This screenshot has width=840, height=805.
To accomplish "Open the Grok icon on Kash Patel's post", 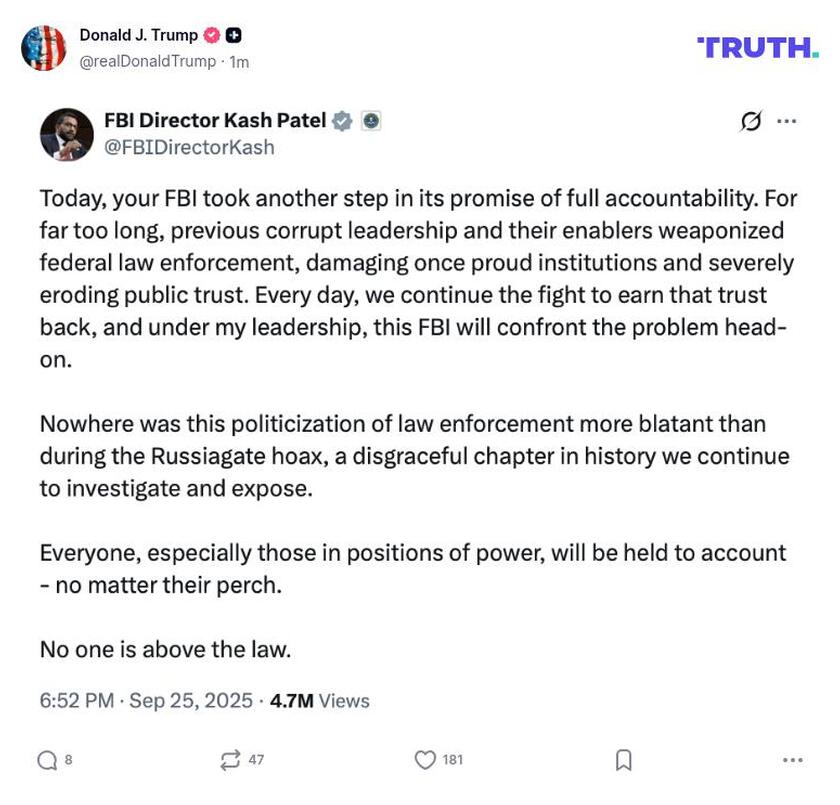I will (751, 122).
